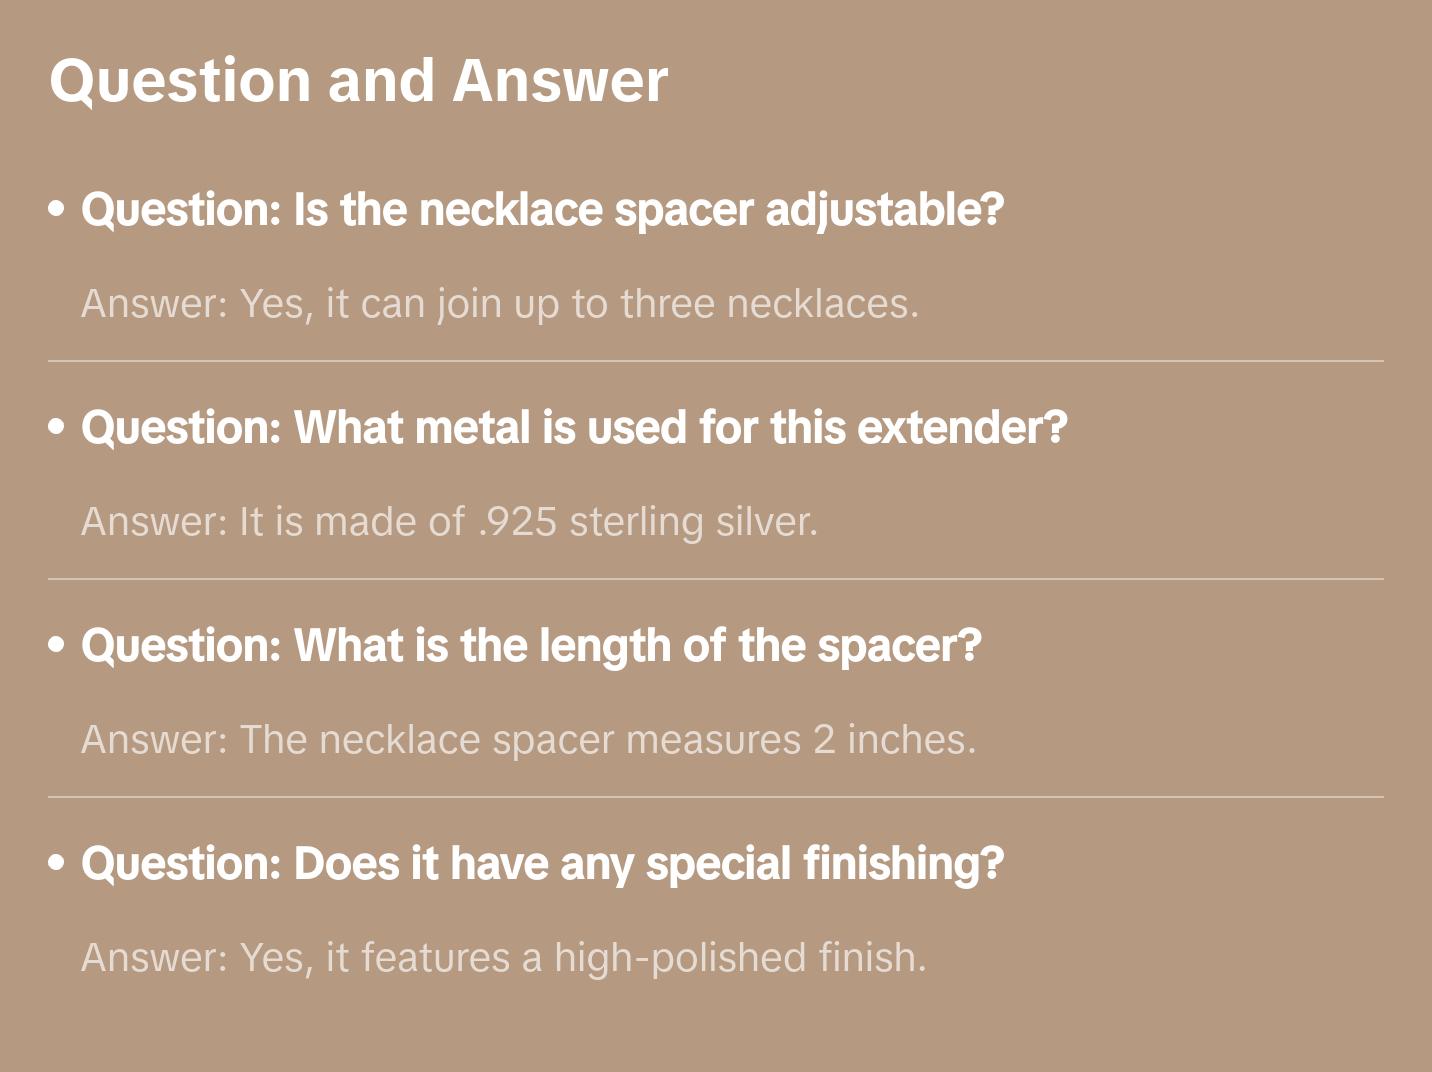The width and height of the screenshot is (1432, 1072).
Task: Click the divider line below the metal answer
Action: (715, 579)
